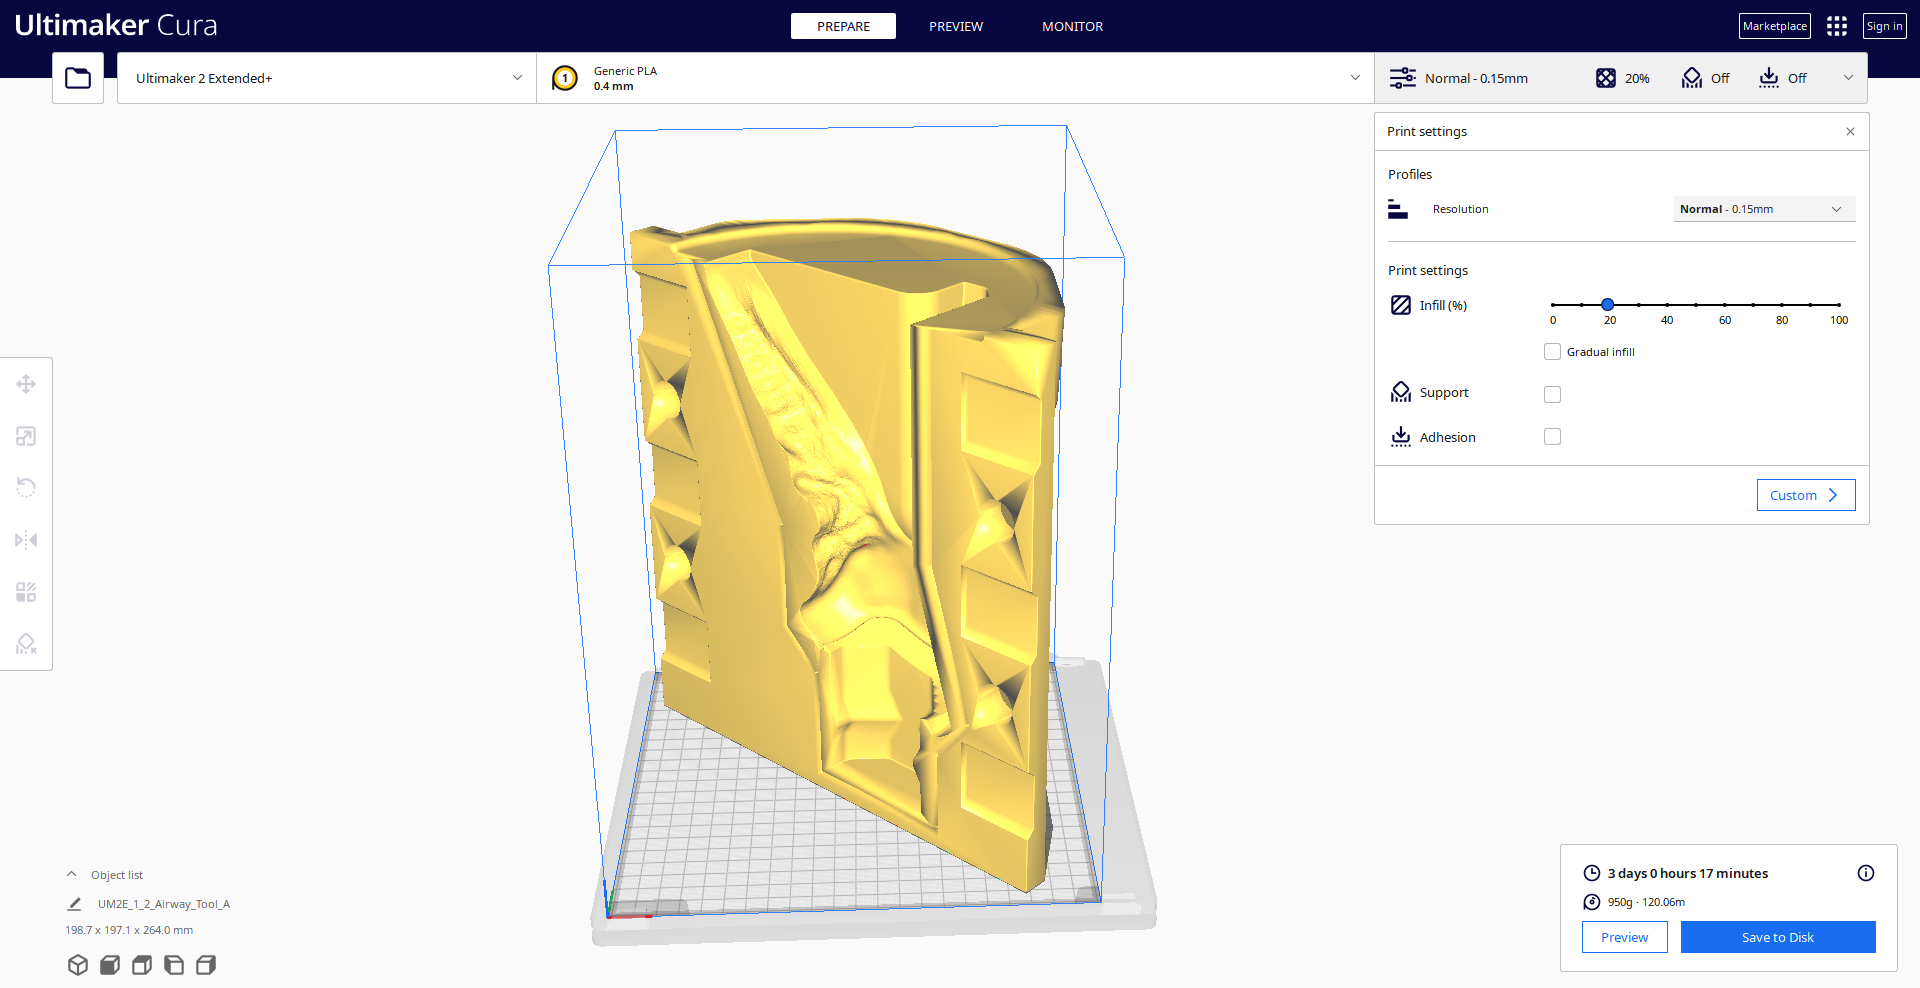Switch to PREVIEW stage tab

956,26
